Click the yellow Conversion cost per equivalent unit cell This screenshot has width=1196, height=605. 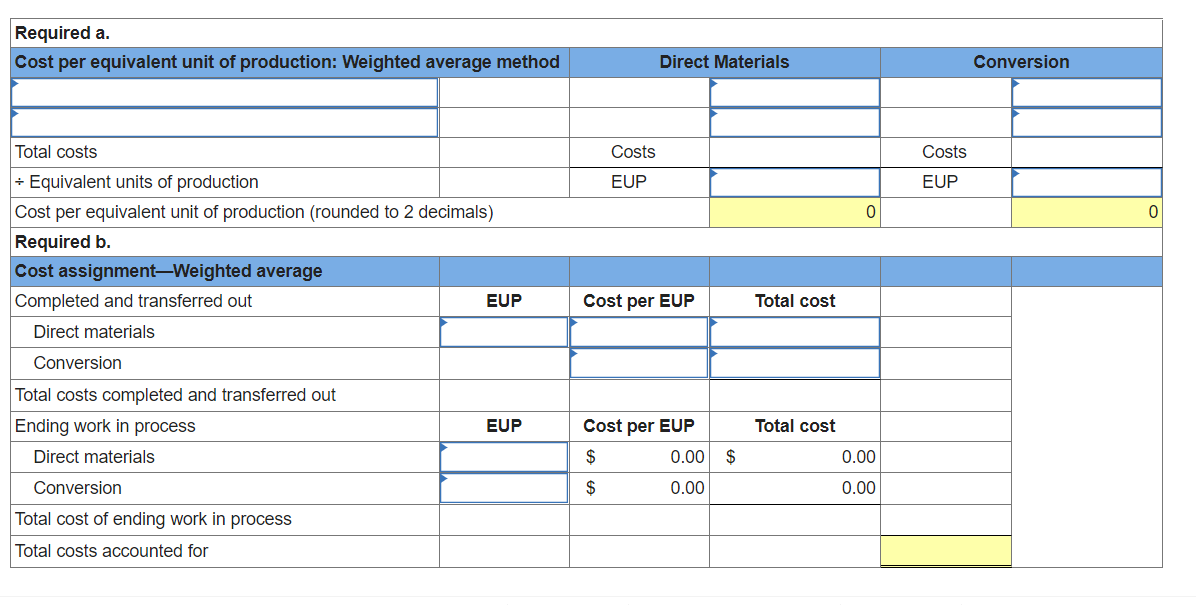pos(1085,212)
